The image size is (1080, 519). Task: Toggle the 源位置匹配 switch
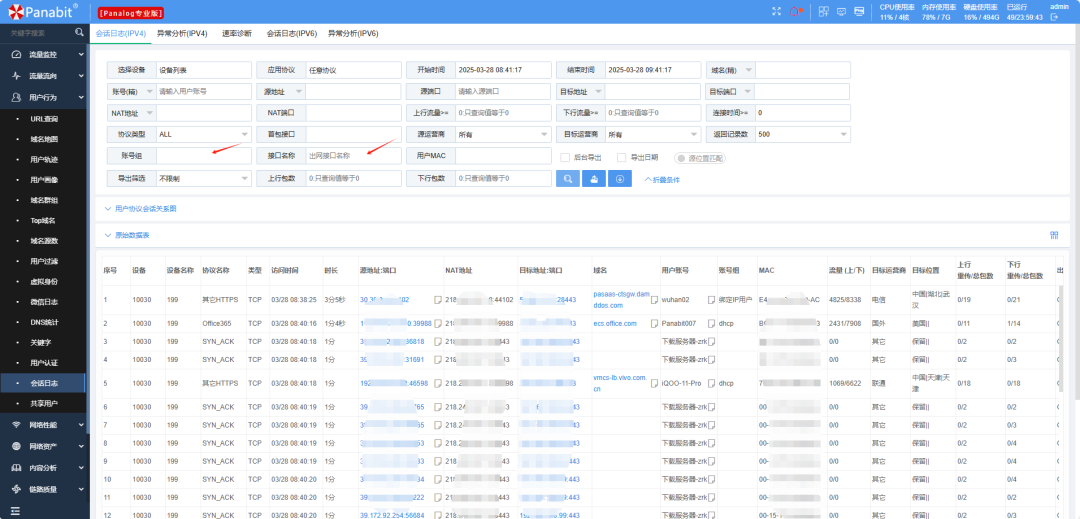(699, 158)
